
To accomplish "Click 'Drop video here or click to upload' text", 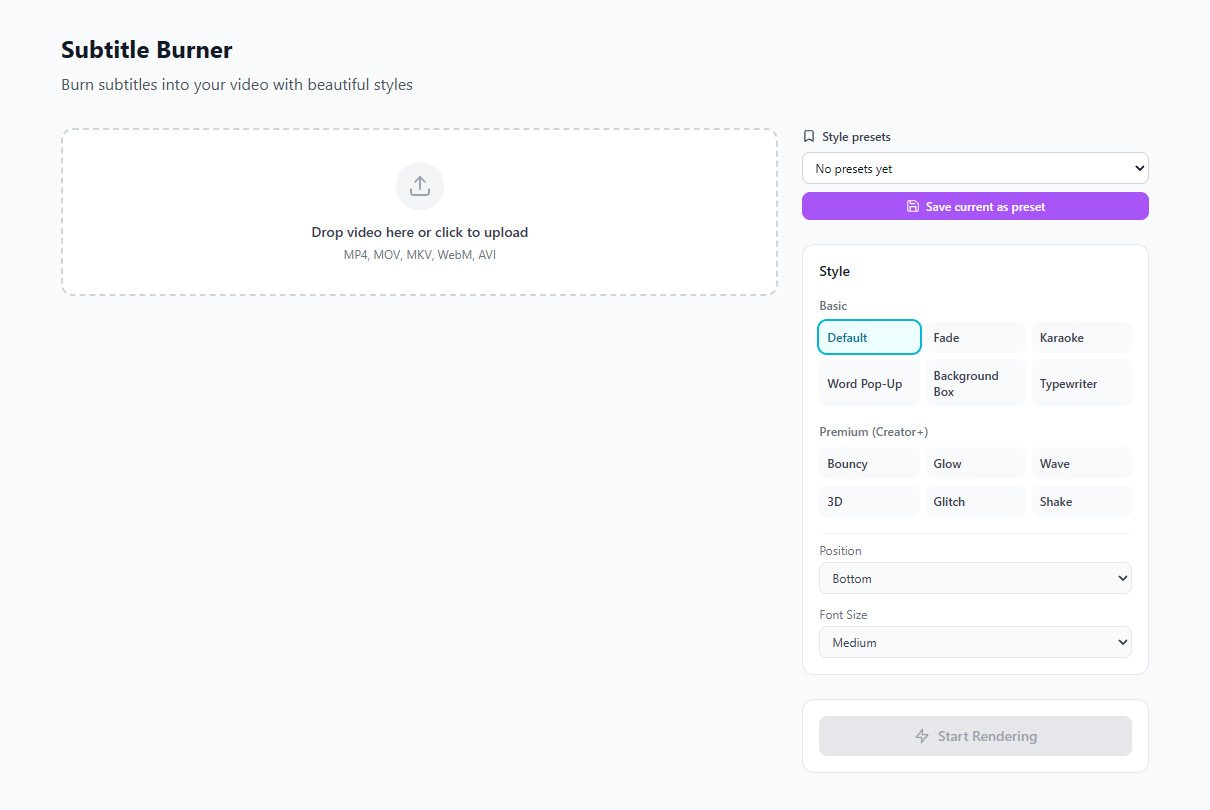I will [x=420, y=232].
